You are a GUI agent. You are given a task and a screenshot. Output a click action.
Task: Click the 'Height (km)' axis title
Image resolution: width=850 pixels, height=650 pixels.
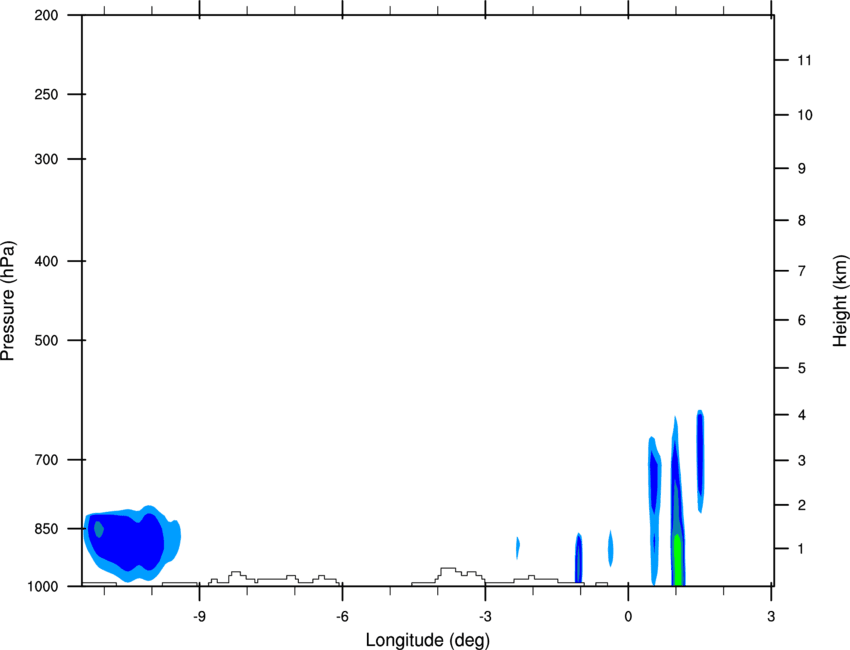(x=840, y=301)
